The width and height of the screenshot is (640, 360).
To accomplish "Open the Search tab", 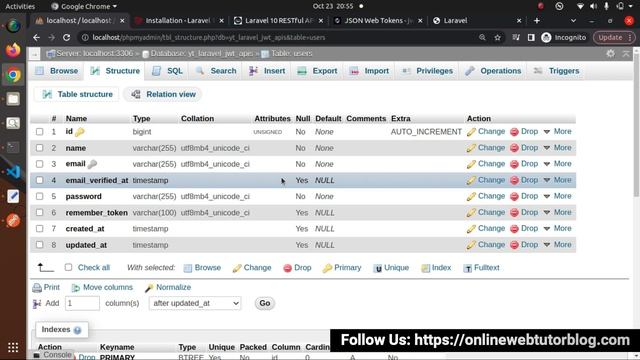I will pos(216,71).
